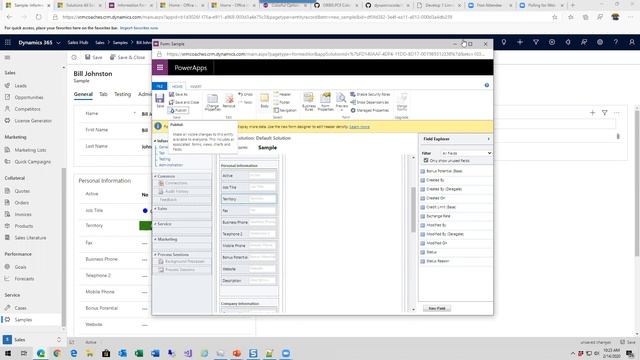The width and height of the screenshot is (640, 360).
Task: Open Opportunities in the Dynamics sitemap
Action: [x=29, y=98]
